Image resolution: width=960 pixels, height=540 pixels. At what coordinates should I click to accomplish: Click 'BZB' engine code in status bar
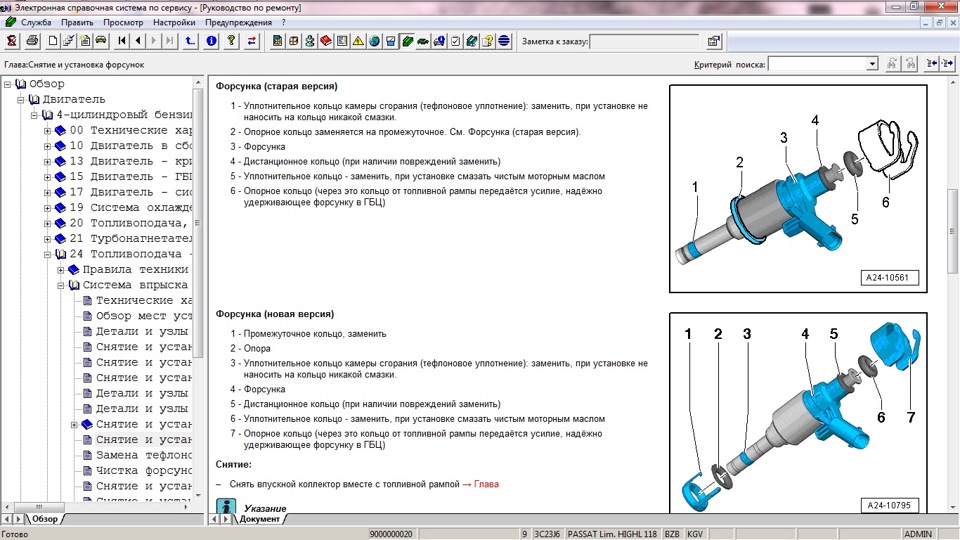(x=672, y=534)
